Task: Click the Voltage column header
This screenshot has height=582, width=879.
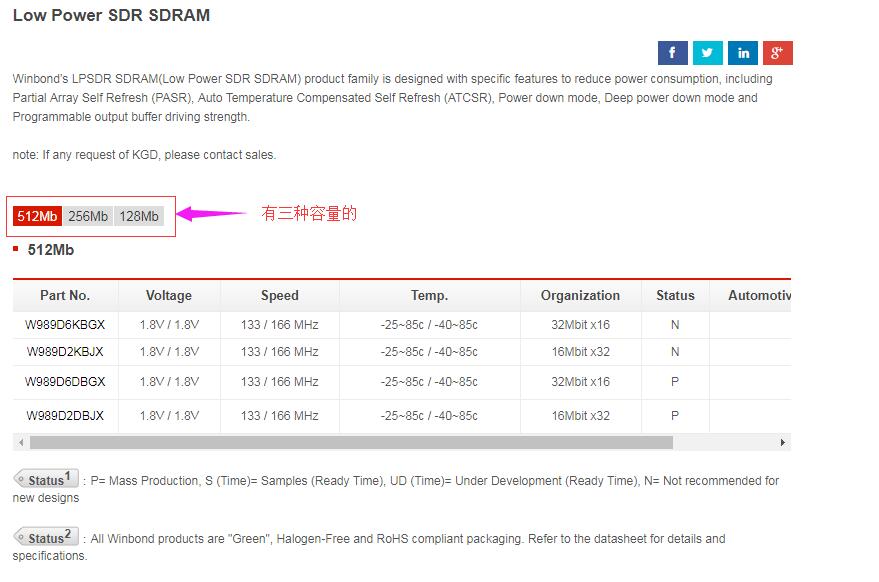Action: pos(169,295)
